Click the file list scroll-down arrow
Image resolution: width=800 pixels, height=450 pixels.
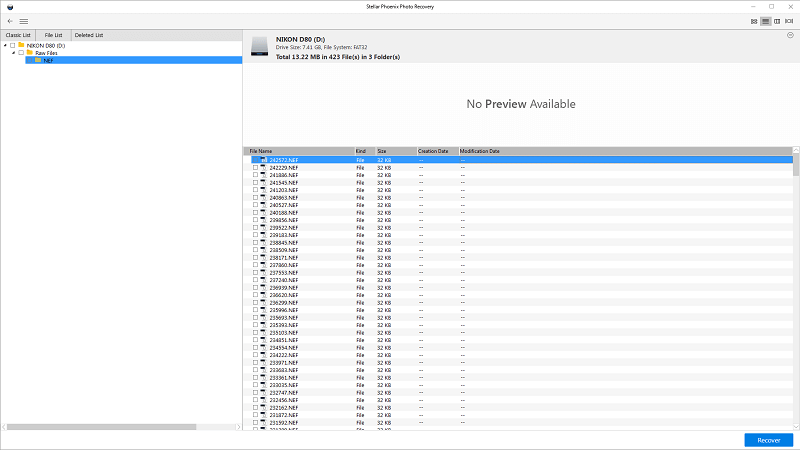(x=796, y=427)
